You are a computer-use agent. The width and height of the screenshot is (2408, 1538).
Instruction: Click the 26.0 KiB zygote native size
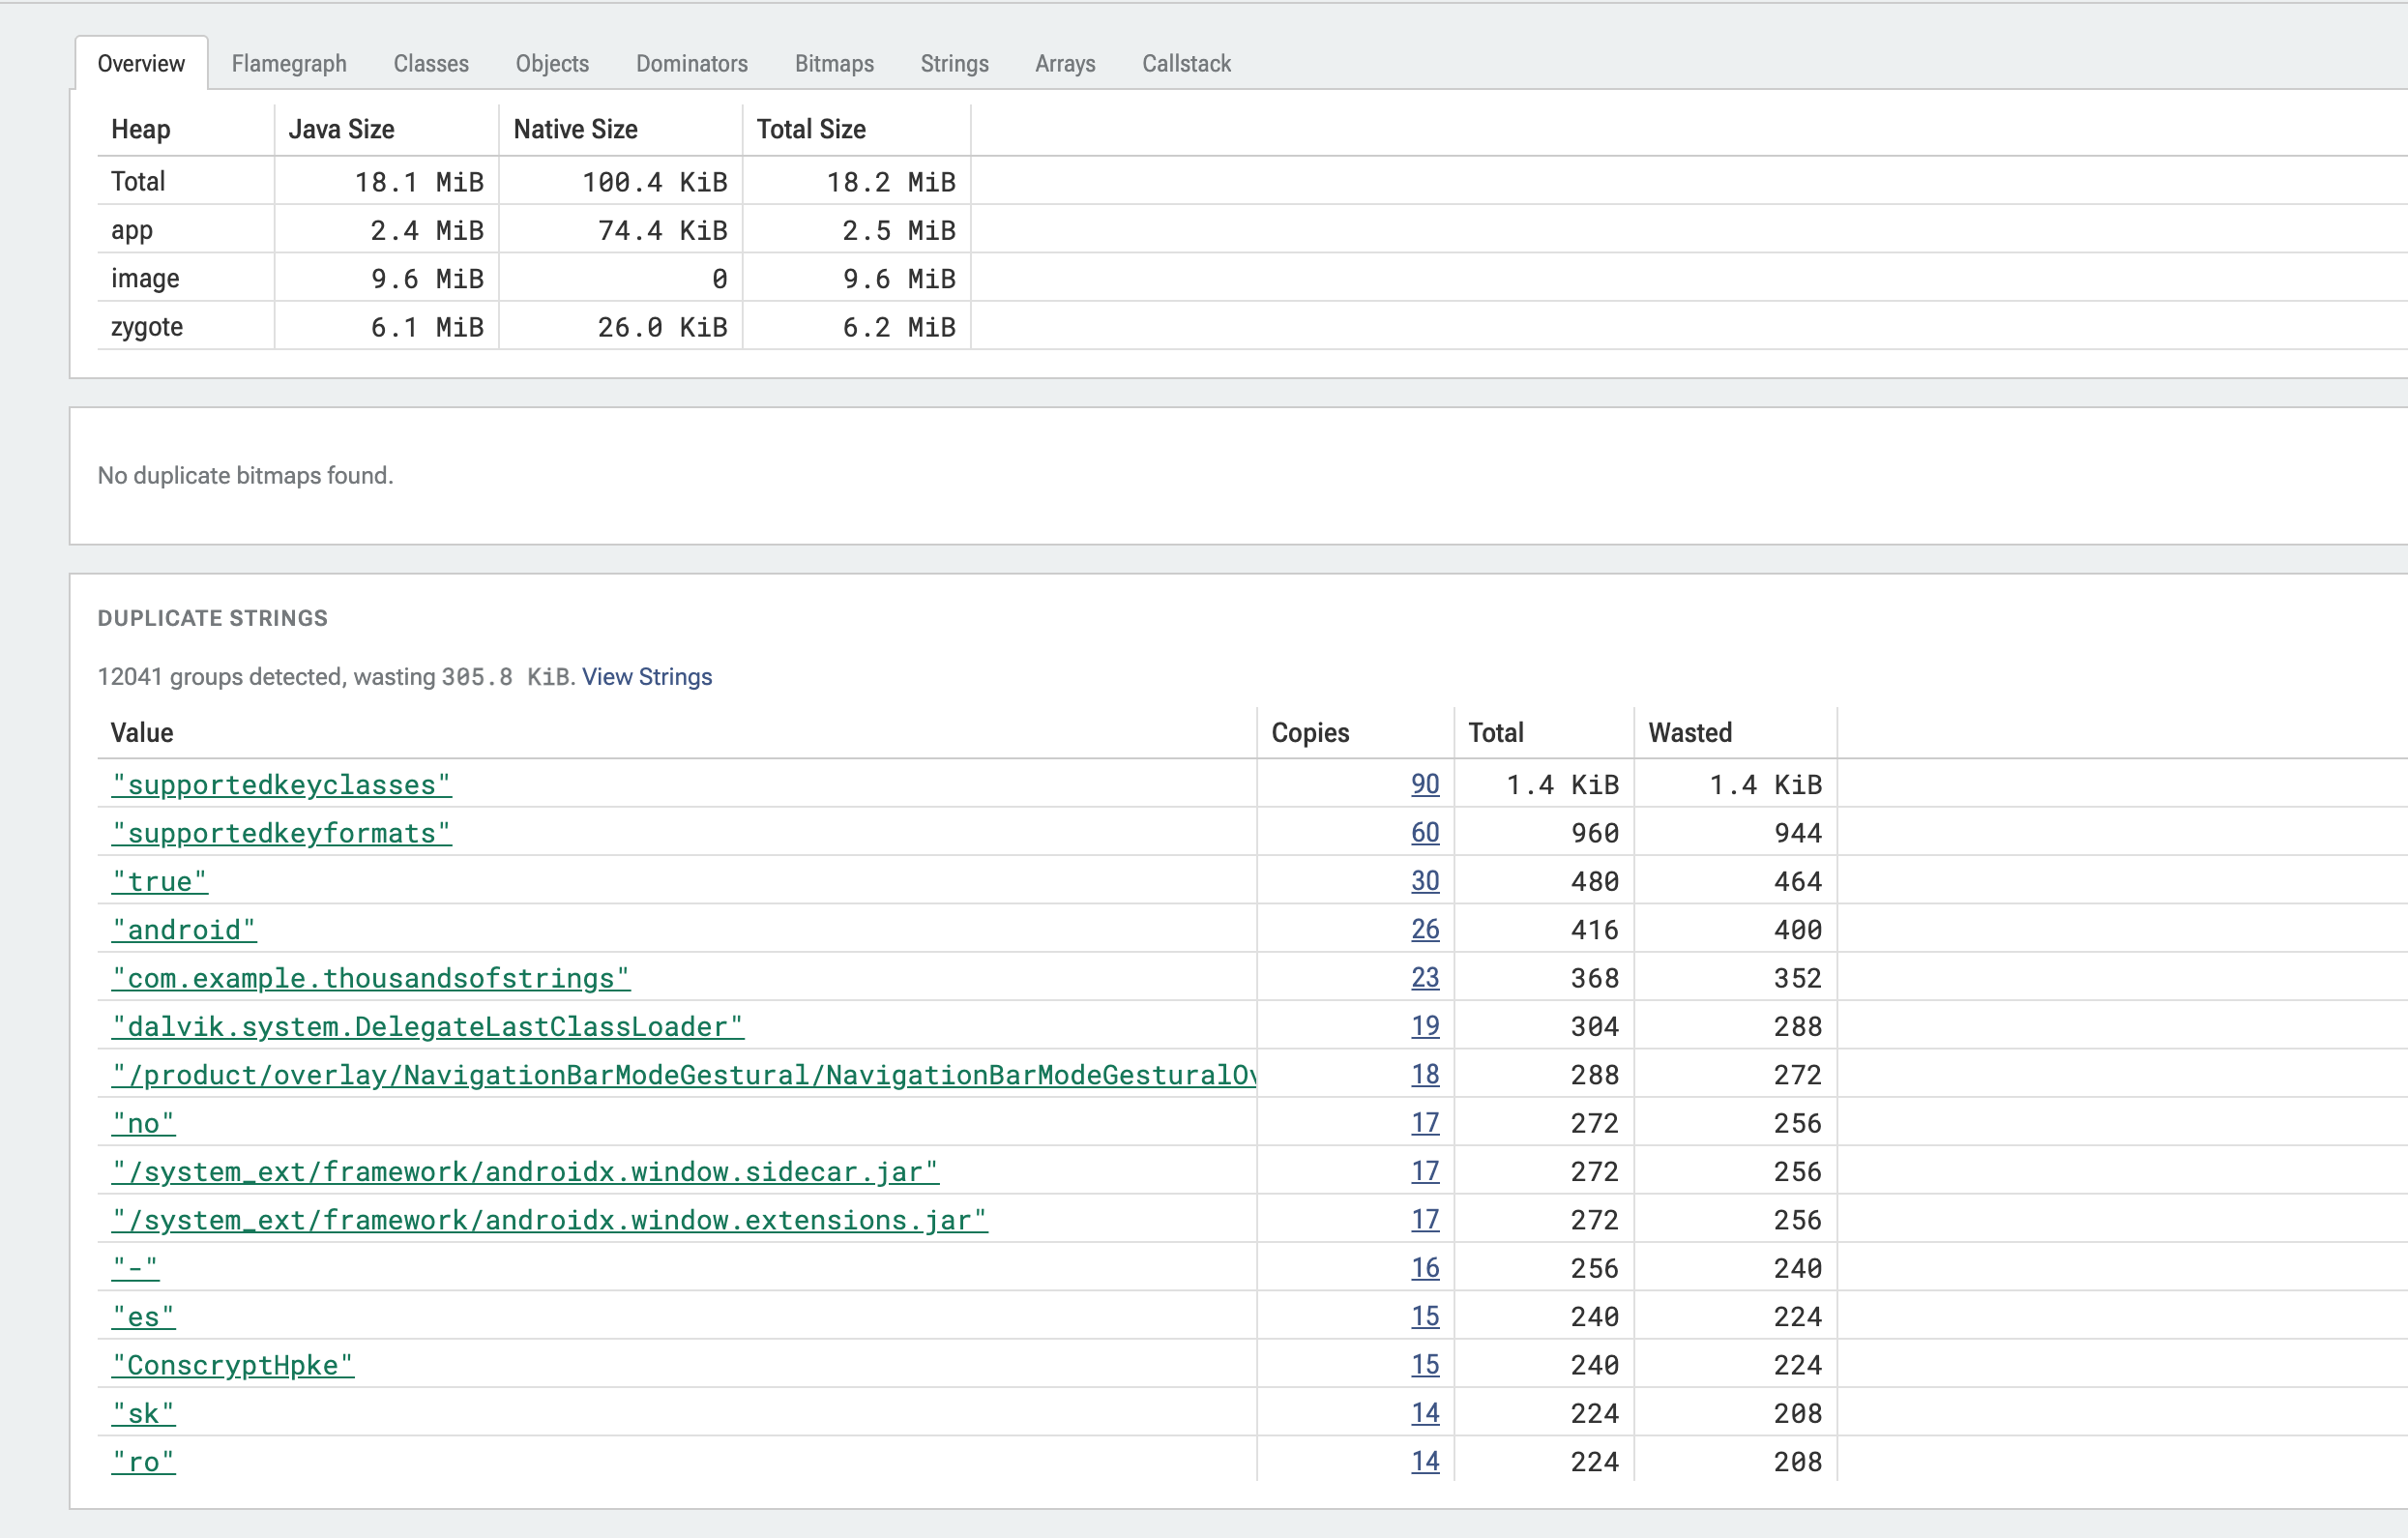coord(662,328)
